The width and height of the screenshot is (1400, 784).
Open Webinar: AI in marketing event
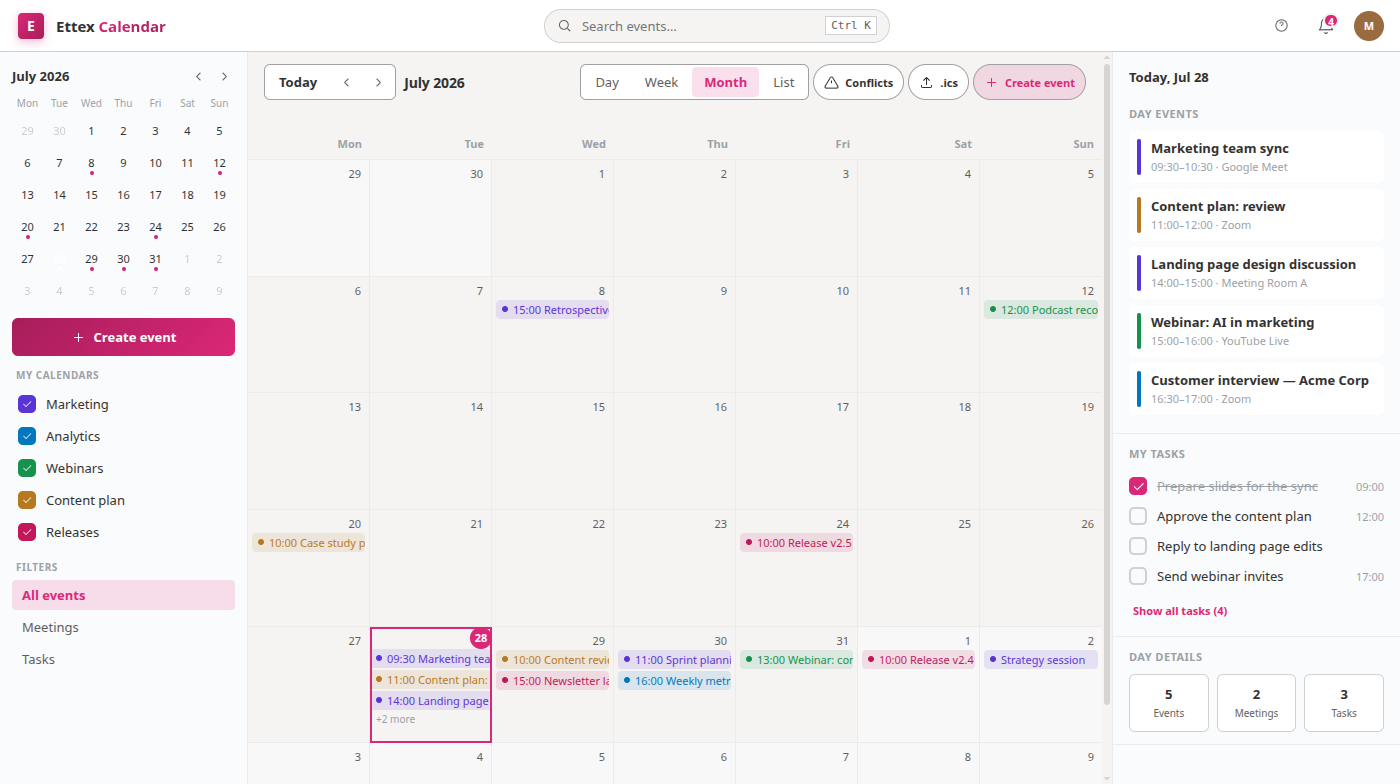pyautogui.click(x=1256, y=332)
